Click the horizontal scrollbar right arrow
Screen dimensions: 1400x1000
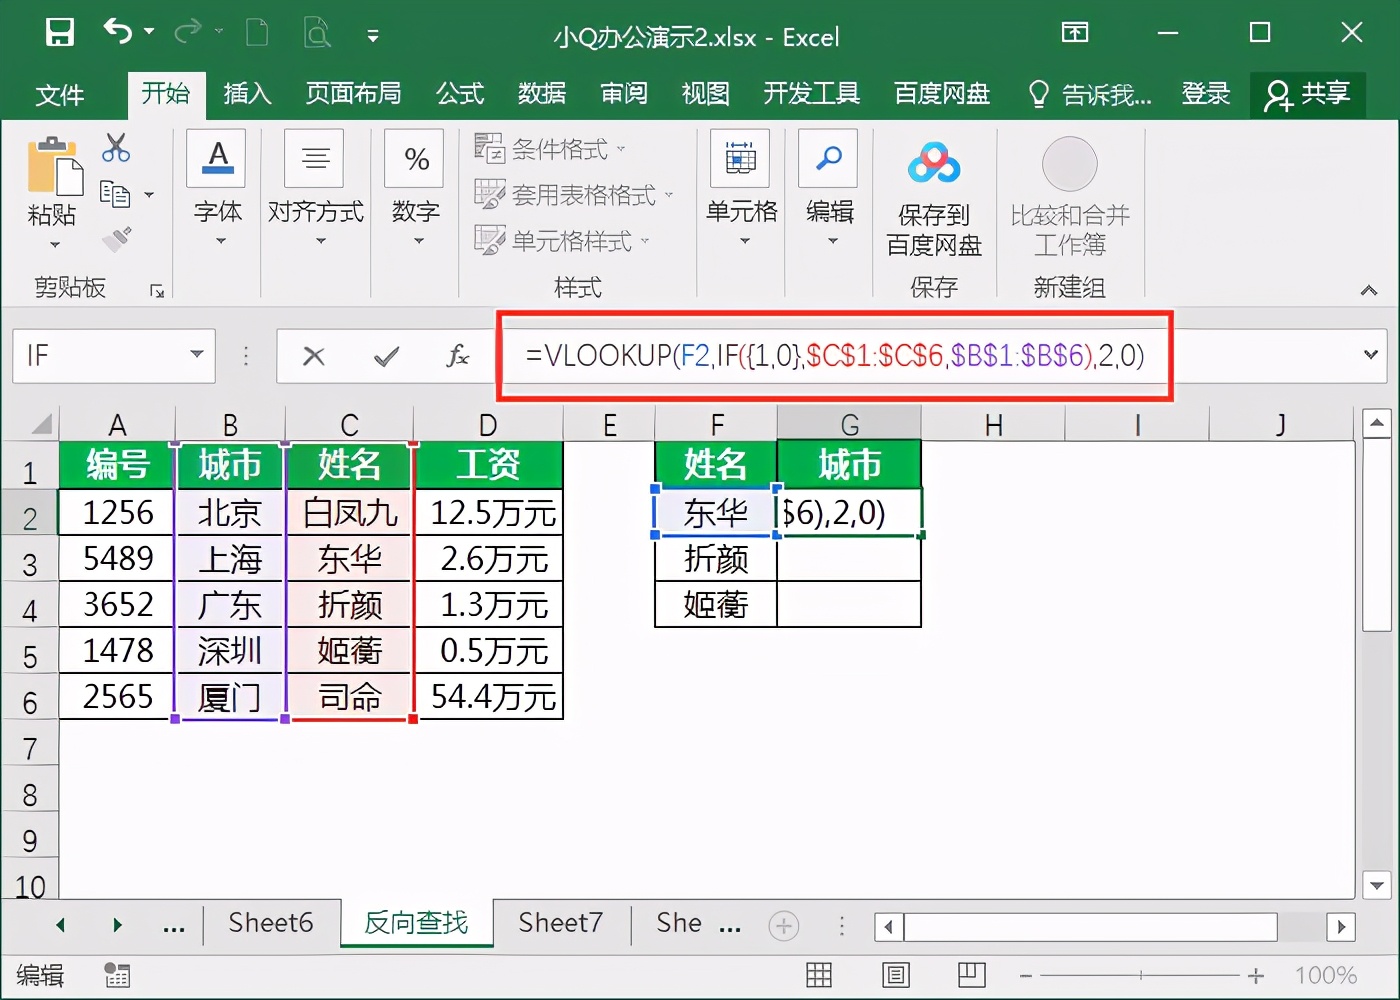point(1341,927)
